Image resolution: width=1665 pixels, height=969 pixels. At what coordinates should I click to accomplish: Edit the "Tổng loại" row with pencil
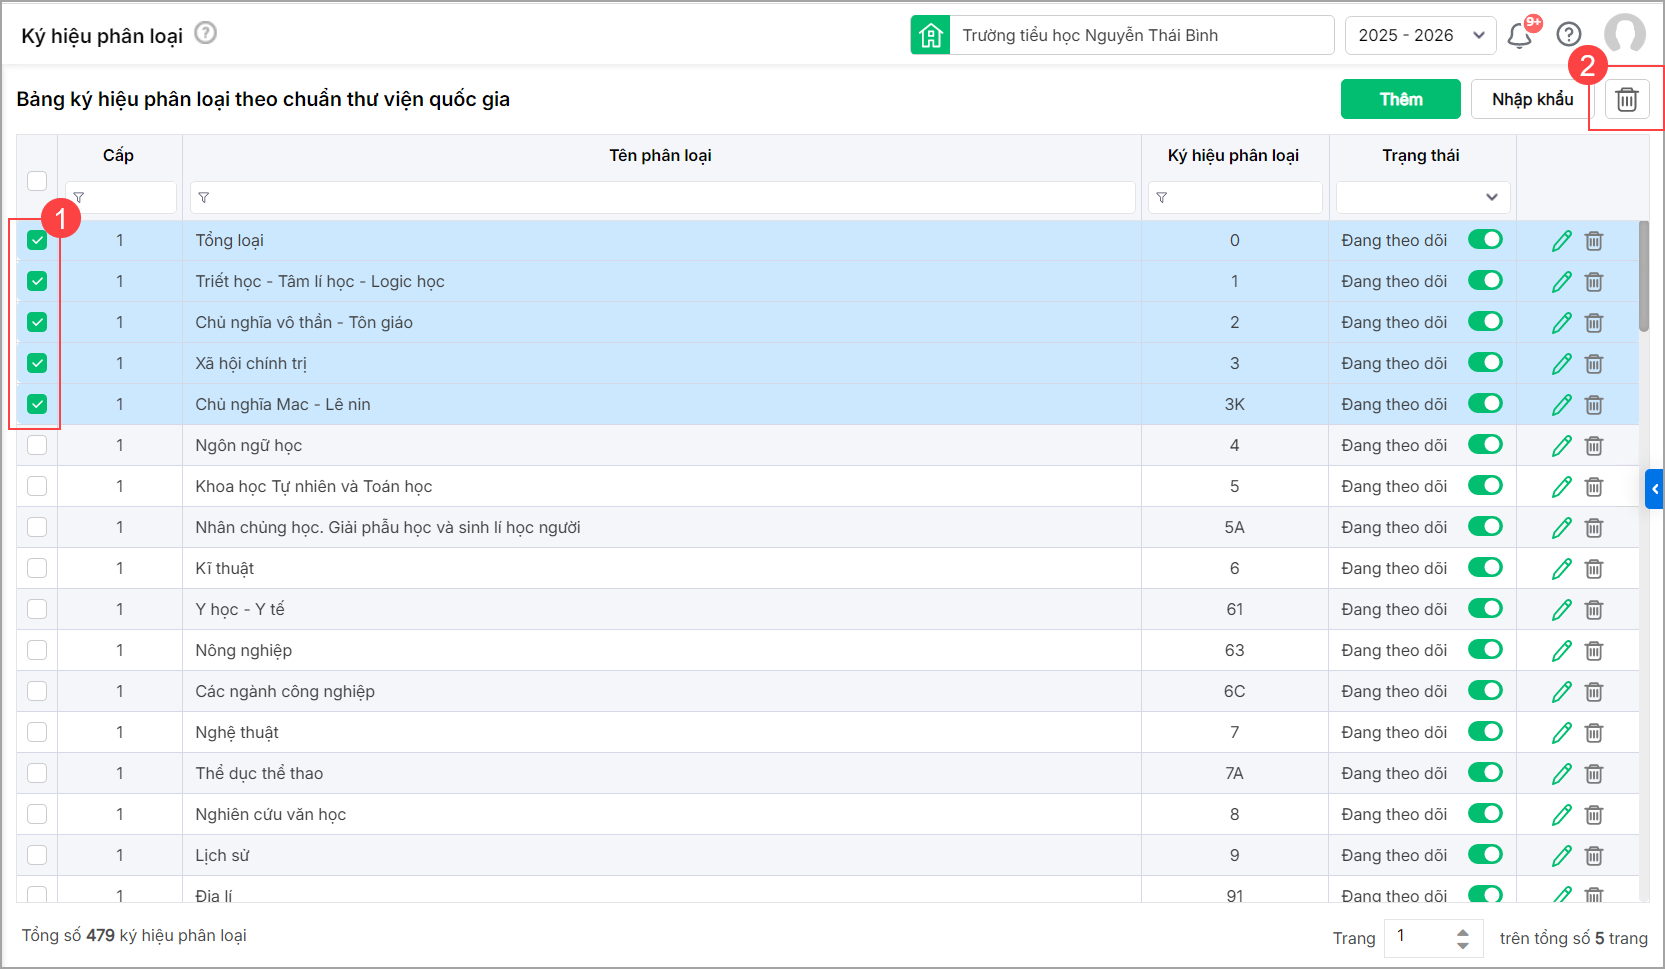coord(1561,241)
